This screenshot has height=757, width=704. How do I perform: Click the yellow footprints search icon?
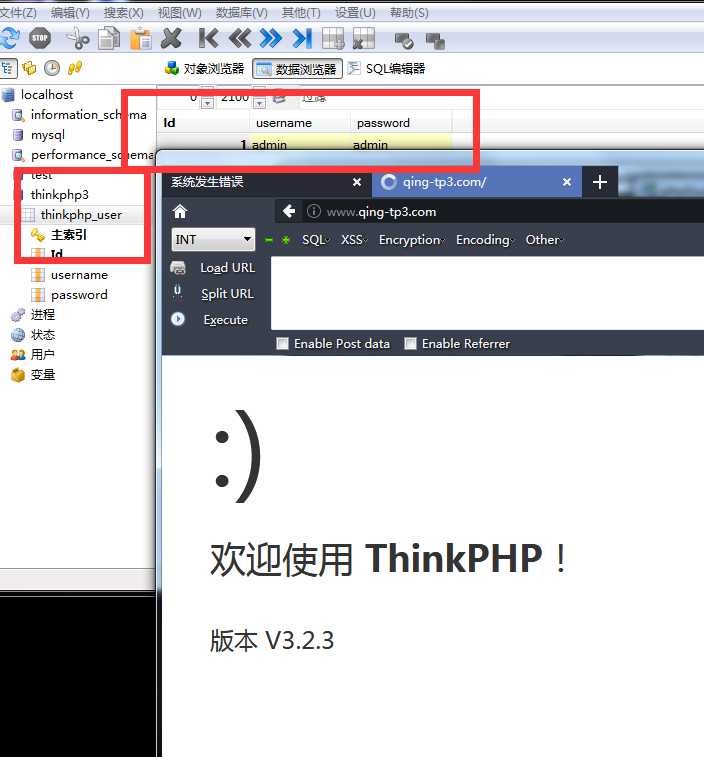(x=75, y=68)
